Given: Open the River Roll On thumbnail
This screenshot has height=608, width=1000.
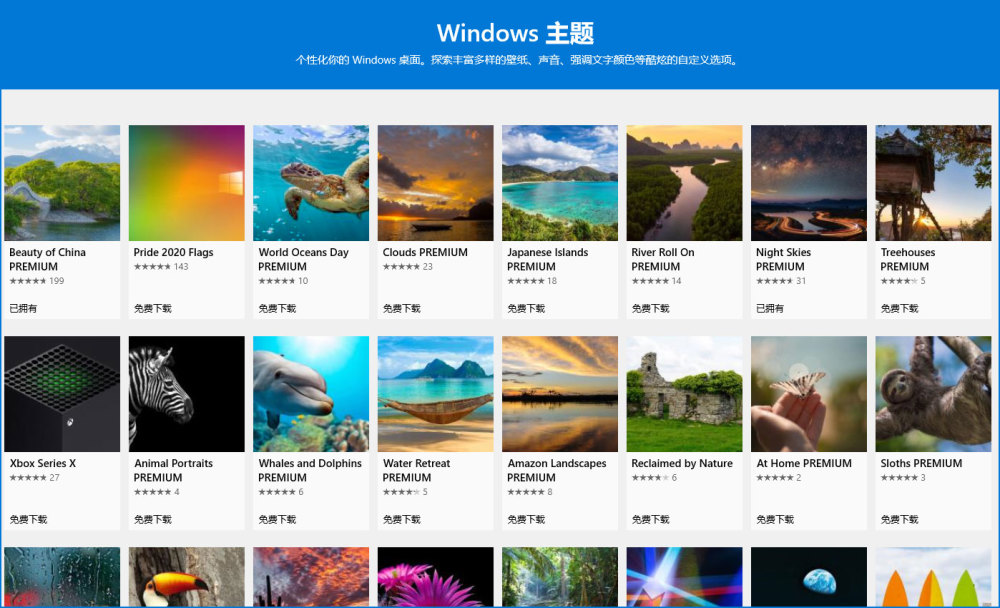Looking at the screenshot, I should [684, 182].
